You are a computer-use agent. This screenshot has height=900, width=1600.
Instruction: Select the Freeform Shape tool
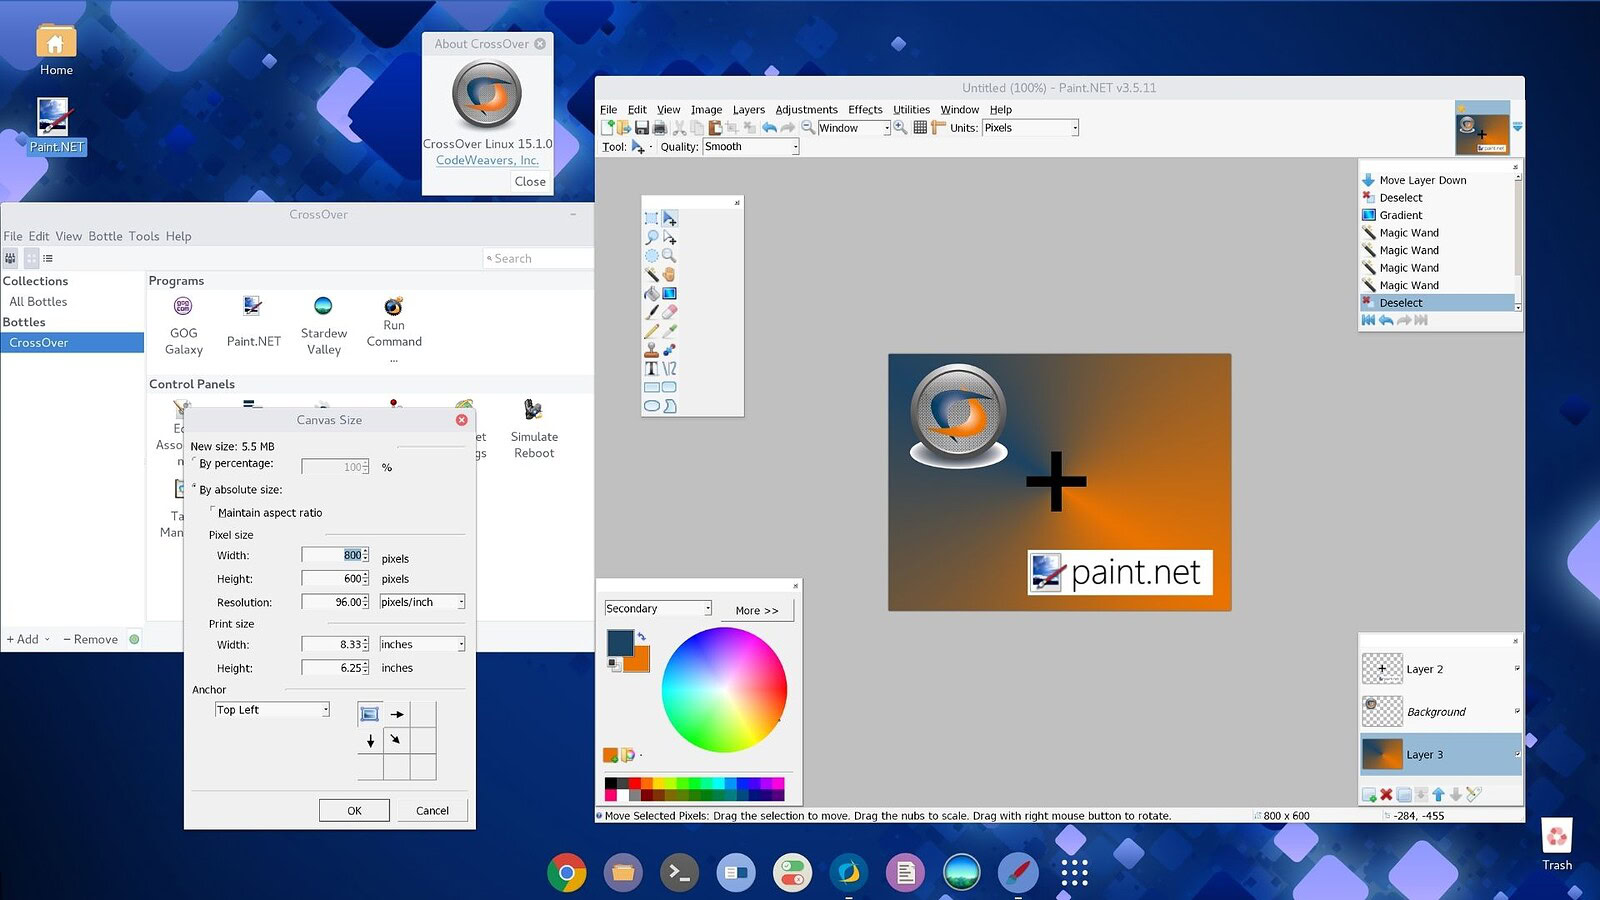[x=670, y=406]
